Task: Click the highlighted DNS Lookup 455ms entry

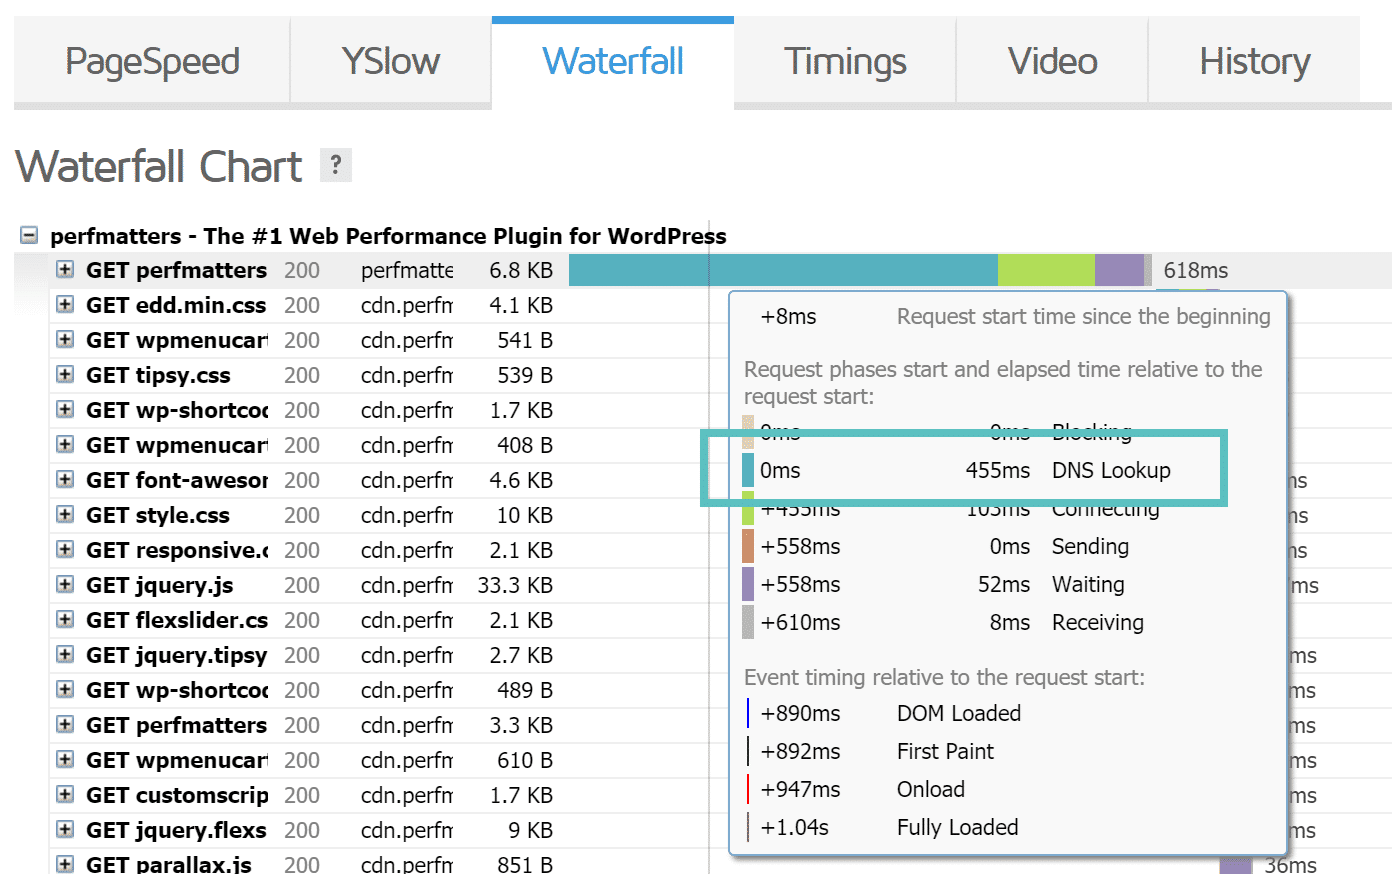Action: click(963, 470)
